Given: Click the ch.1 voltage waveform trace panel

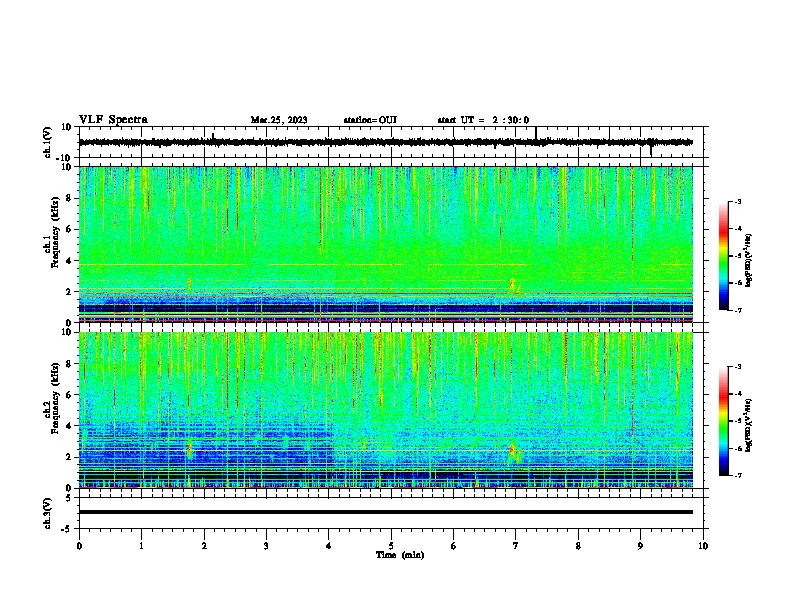Looking at the screenshot, I should [391, 142].
